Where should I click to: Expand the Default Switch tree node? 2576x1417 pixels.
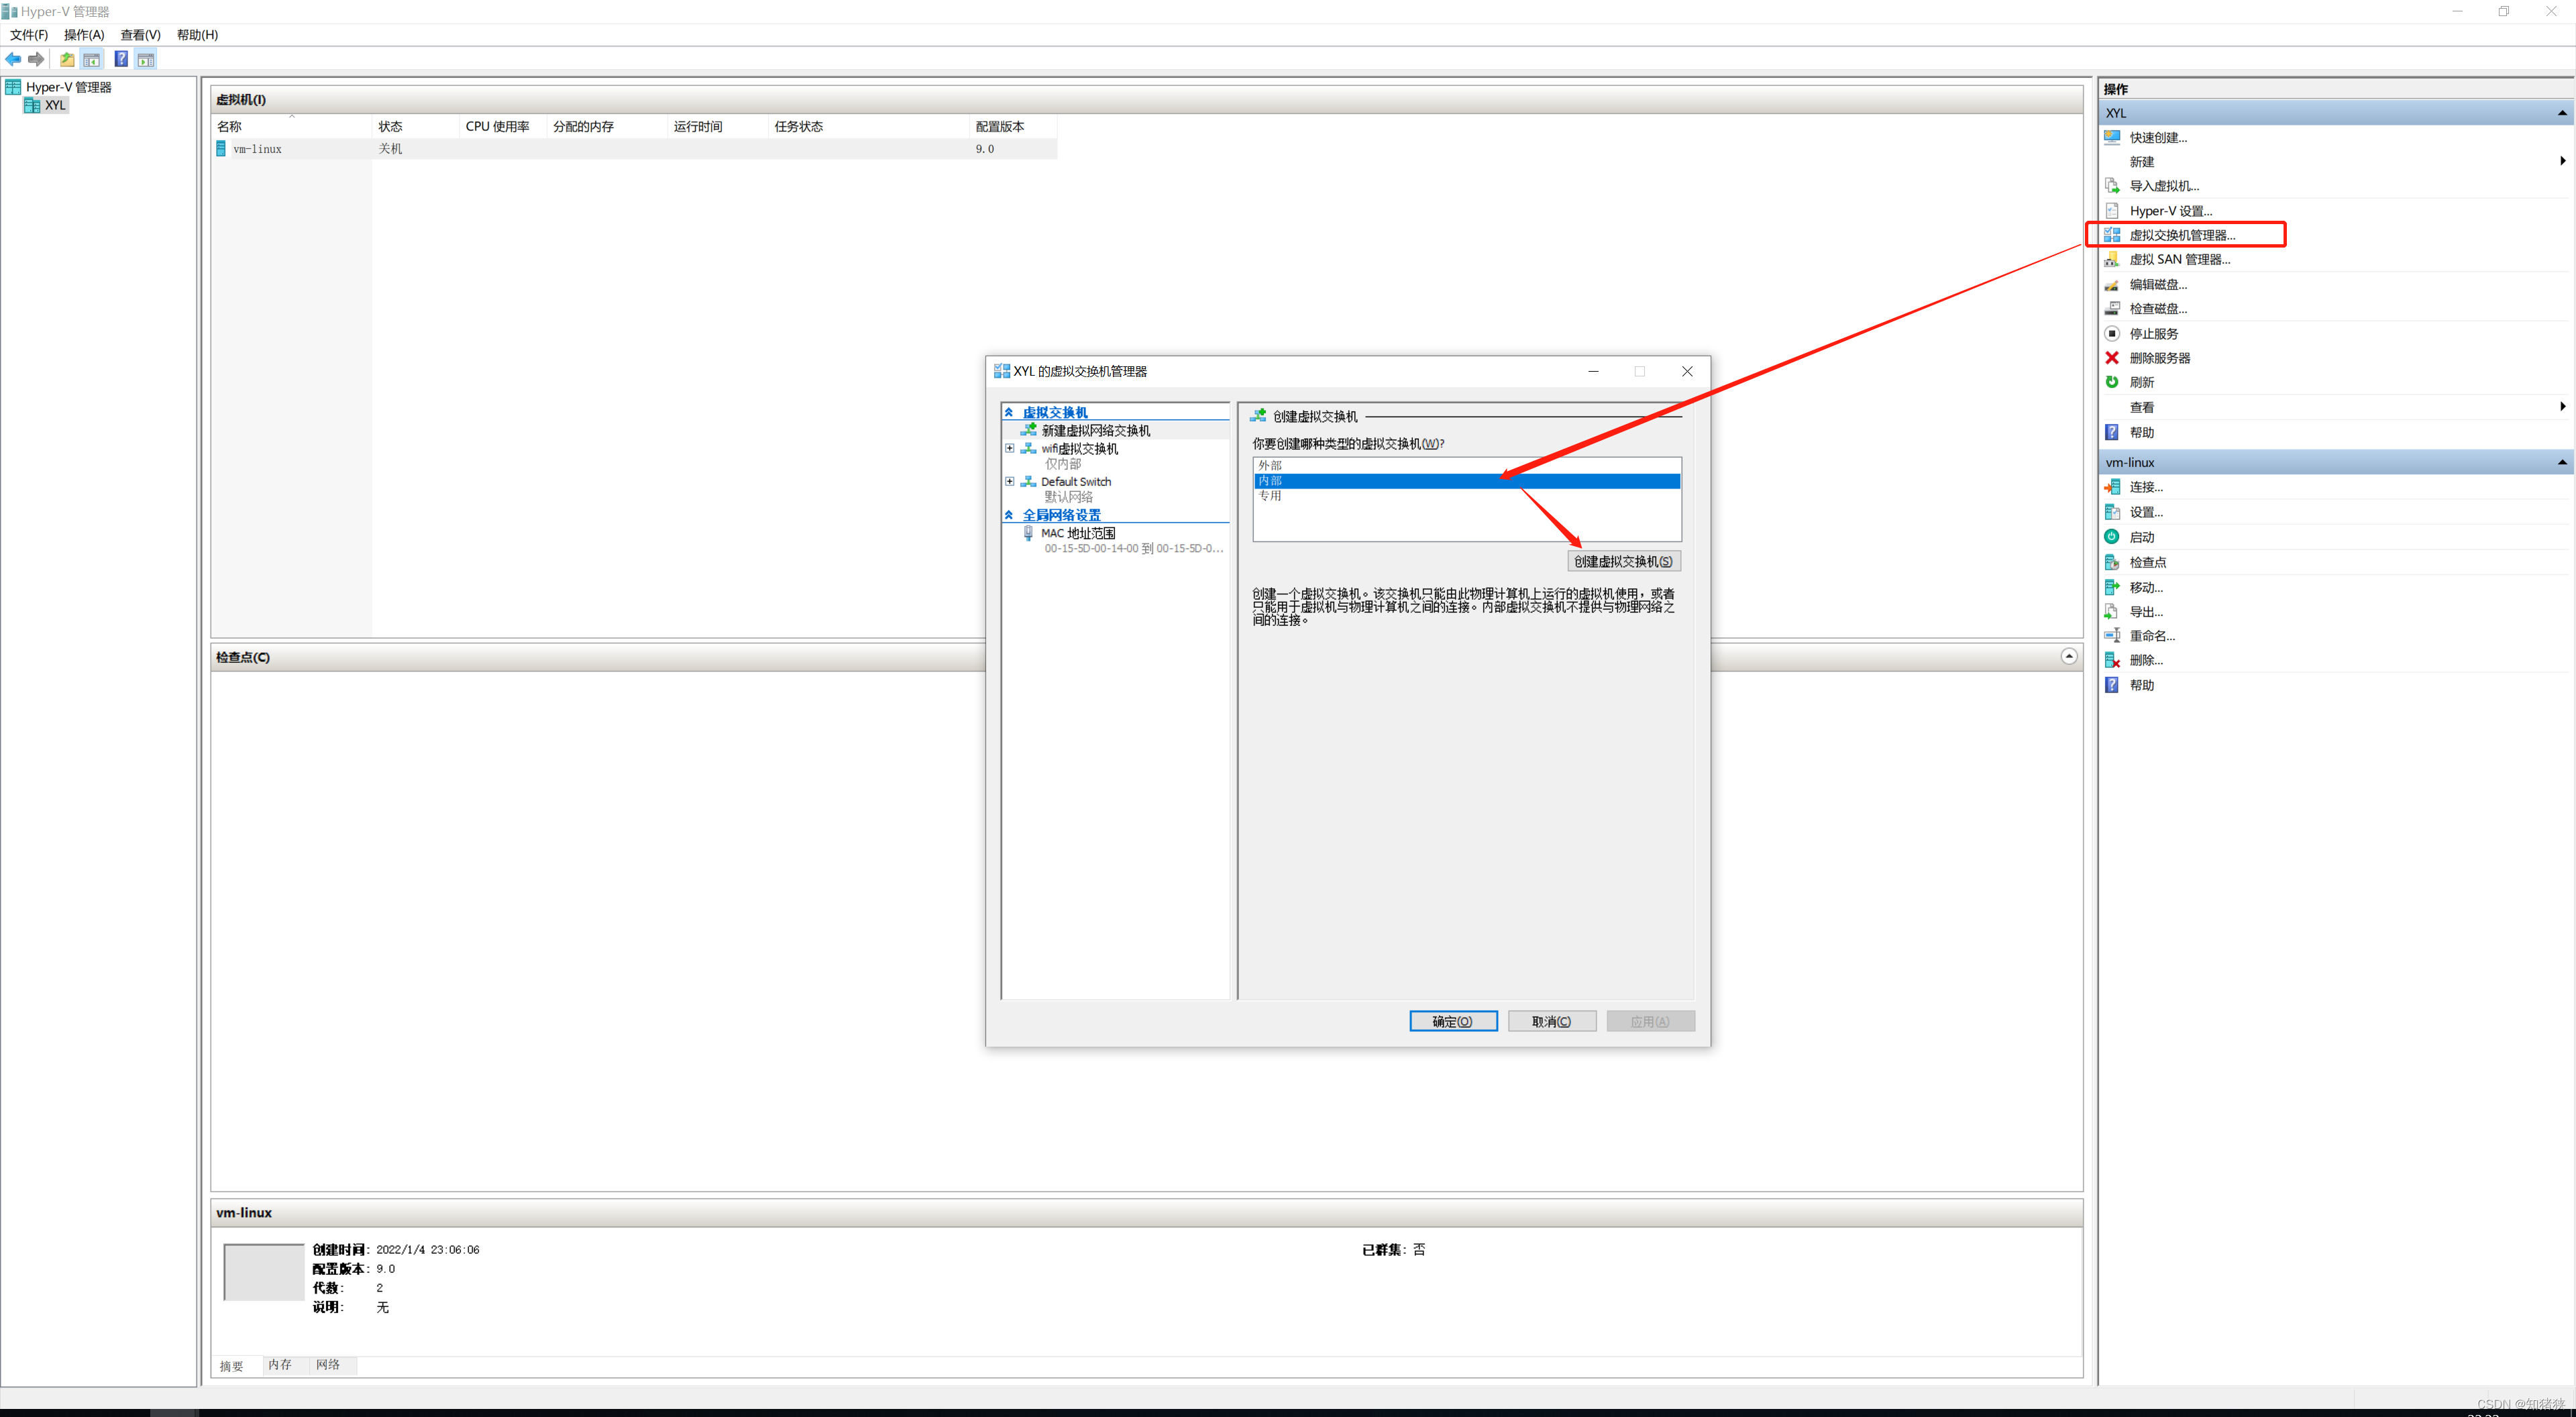[1010, 481]
